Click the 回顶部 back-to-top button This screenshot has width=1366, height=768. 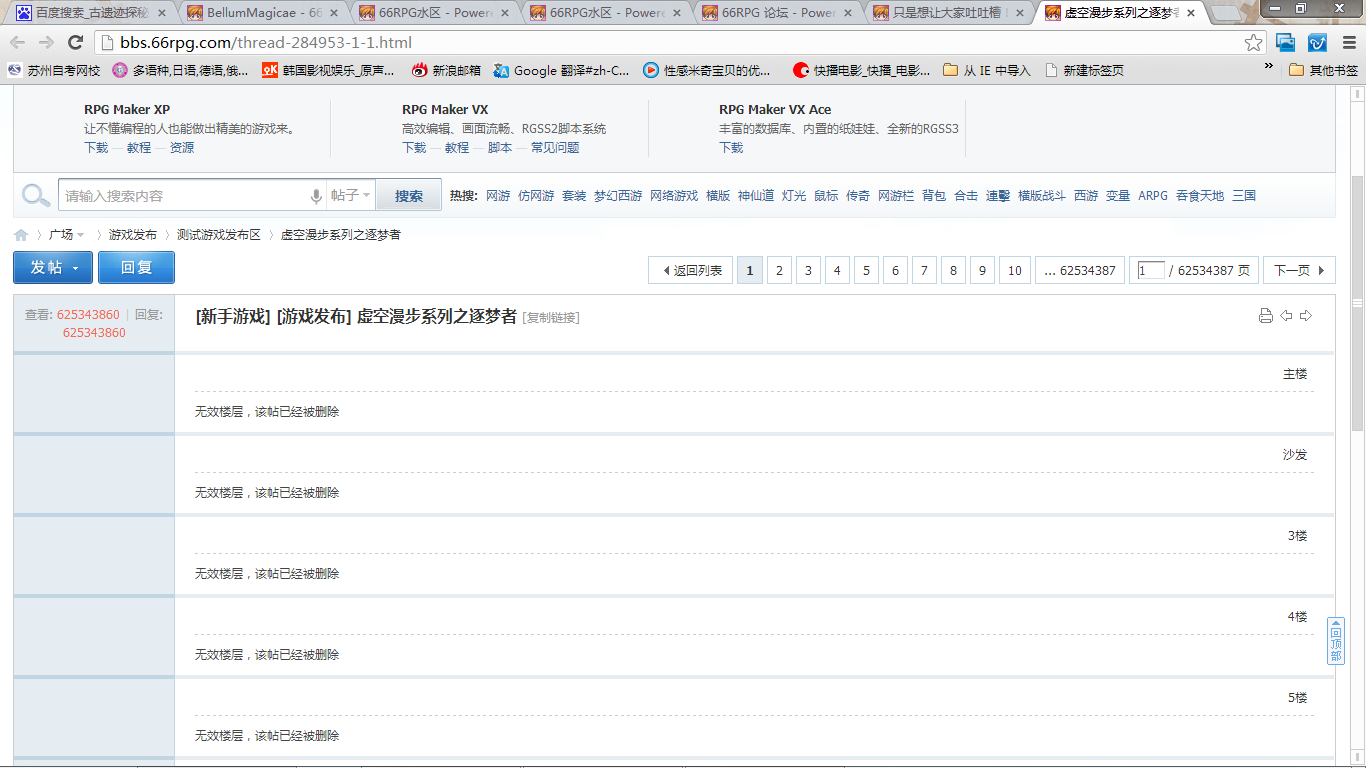[x=1336, y=641]
